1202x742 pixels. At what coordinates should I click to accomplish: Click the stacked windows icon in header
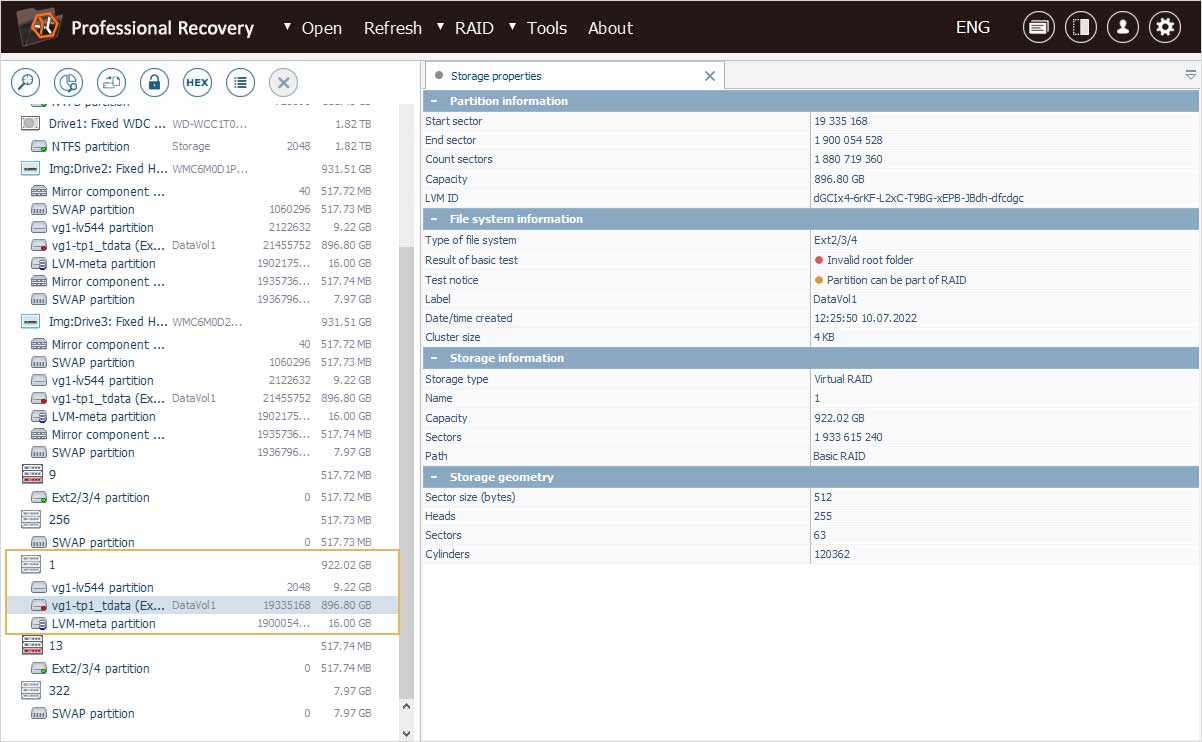[1038, 28]
